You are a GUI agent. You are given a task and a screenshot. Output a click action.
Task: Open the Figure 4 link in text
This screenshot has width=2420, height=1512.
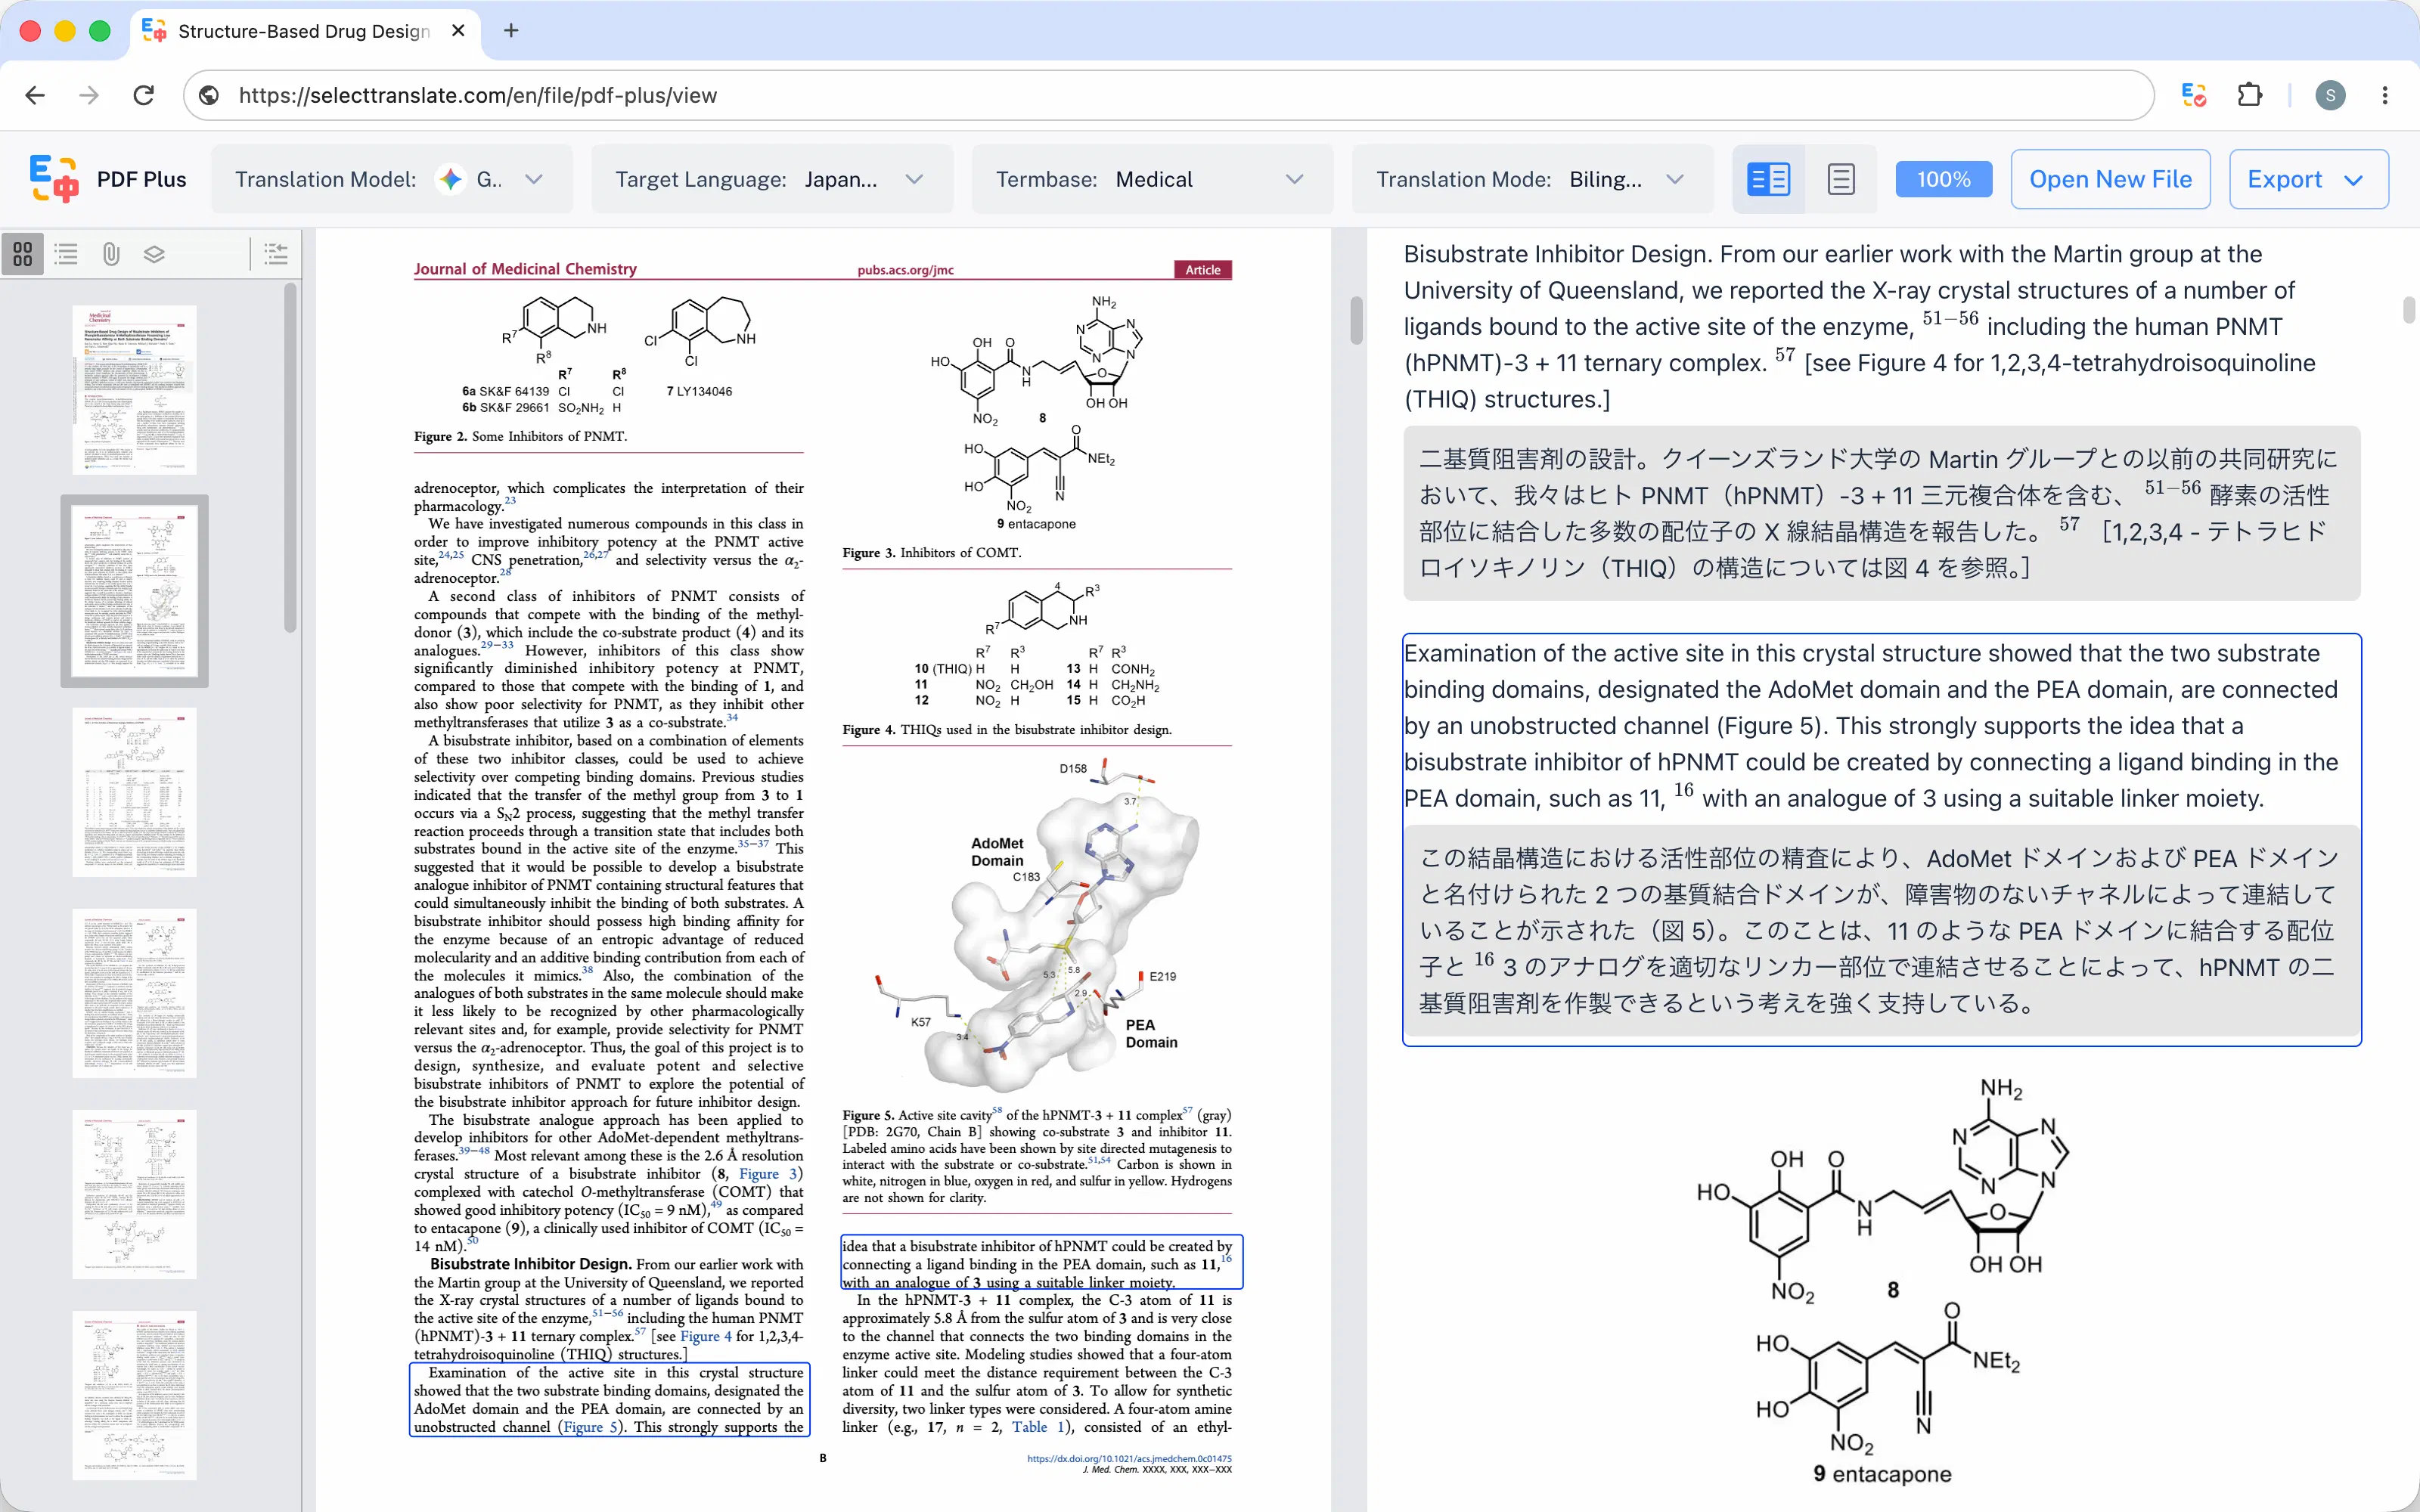(706, 1336)
